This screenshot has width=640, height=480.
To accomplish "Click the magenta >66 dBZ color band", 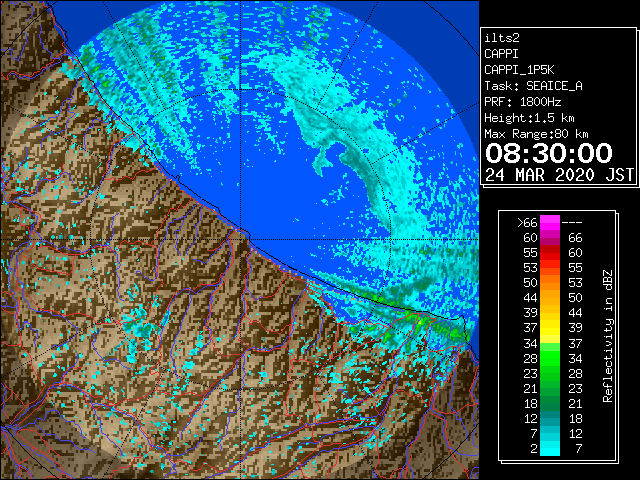I will [x=550, y=223].
